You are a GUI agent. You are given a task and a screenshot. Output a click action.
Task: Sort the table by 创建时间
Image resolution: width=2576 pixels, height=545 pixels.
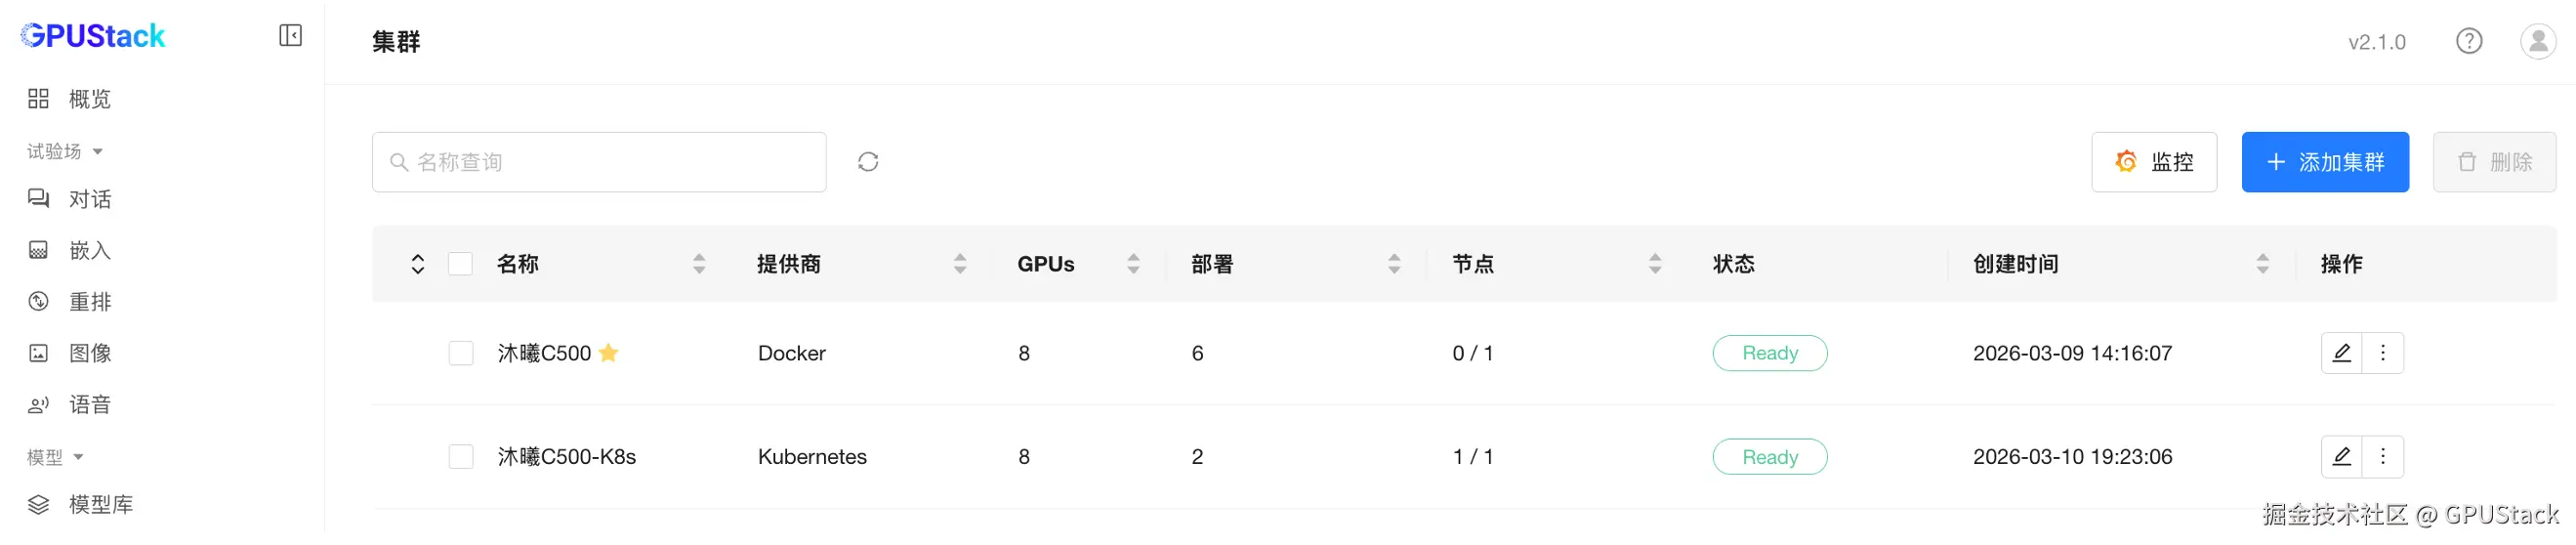(2261, 264)
